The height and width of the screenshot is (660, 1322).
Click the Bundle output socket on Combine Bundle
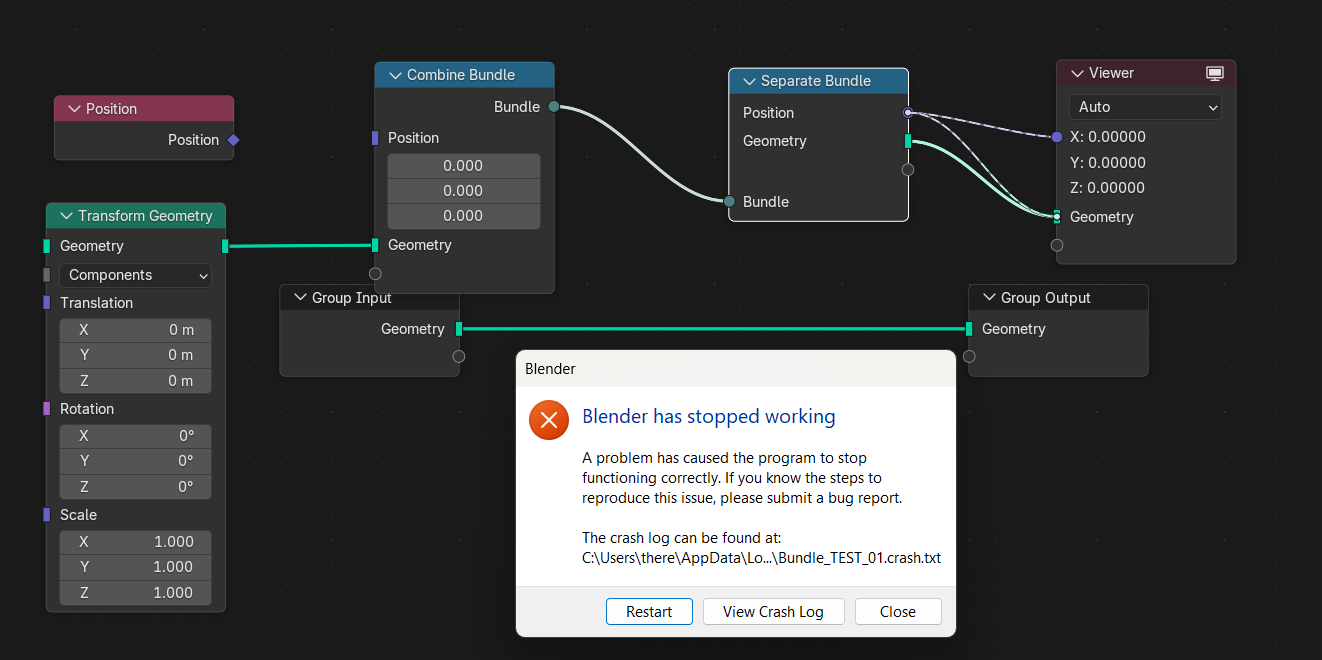point(554,107)
